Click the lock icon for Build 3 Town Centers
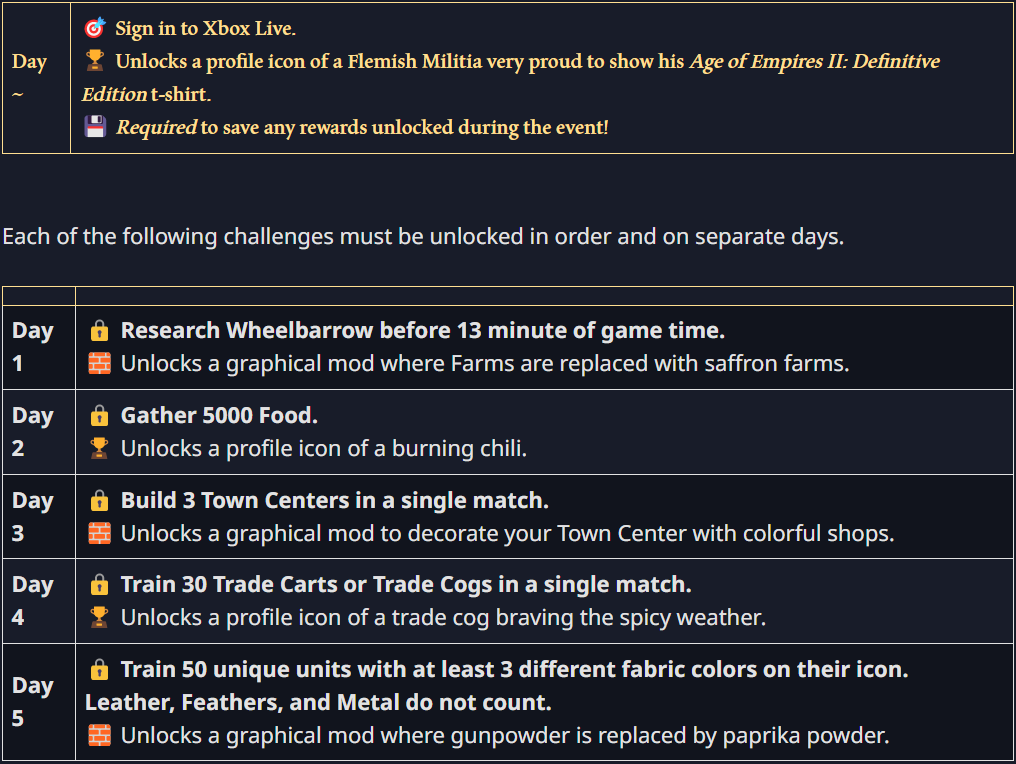Viewport: 1016px width, 764px height. click(99, 500)
